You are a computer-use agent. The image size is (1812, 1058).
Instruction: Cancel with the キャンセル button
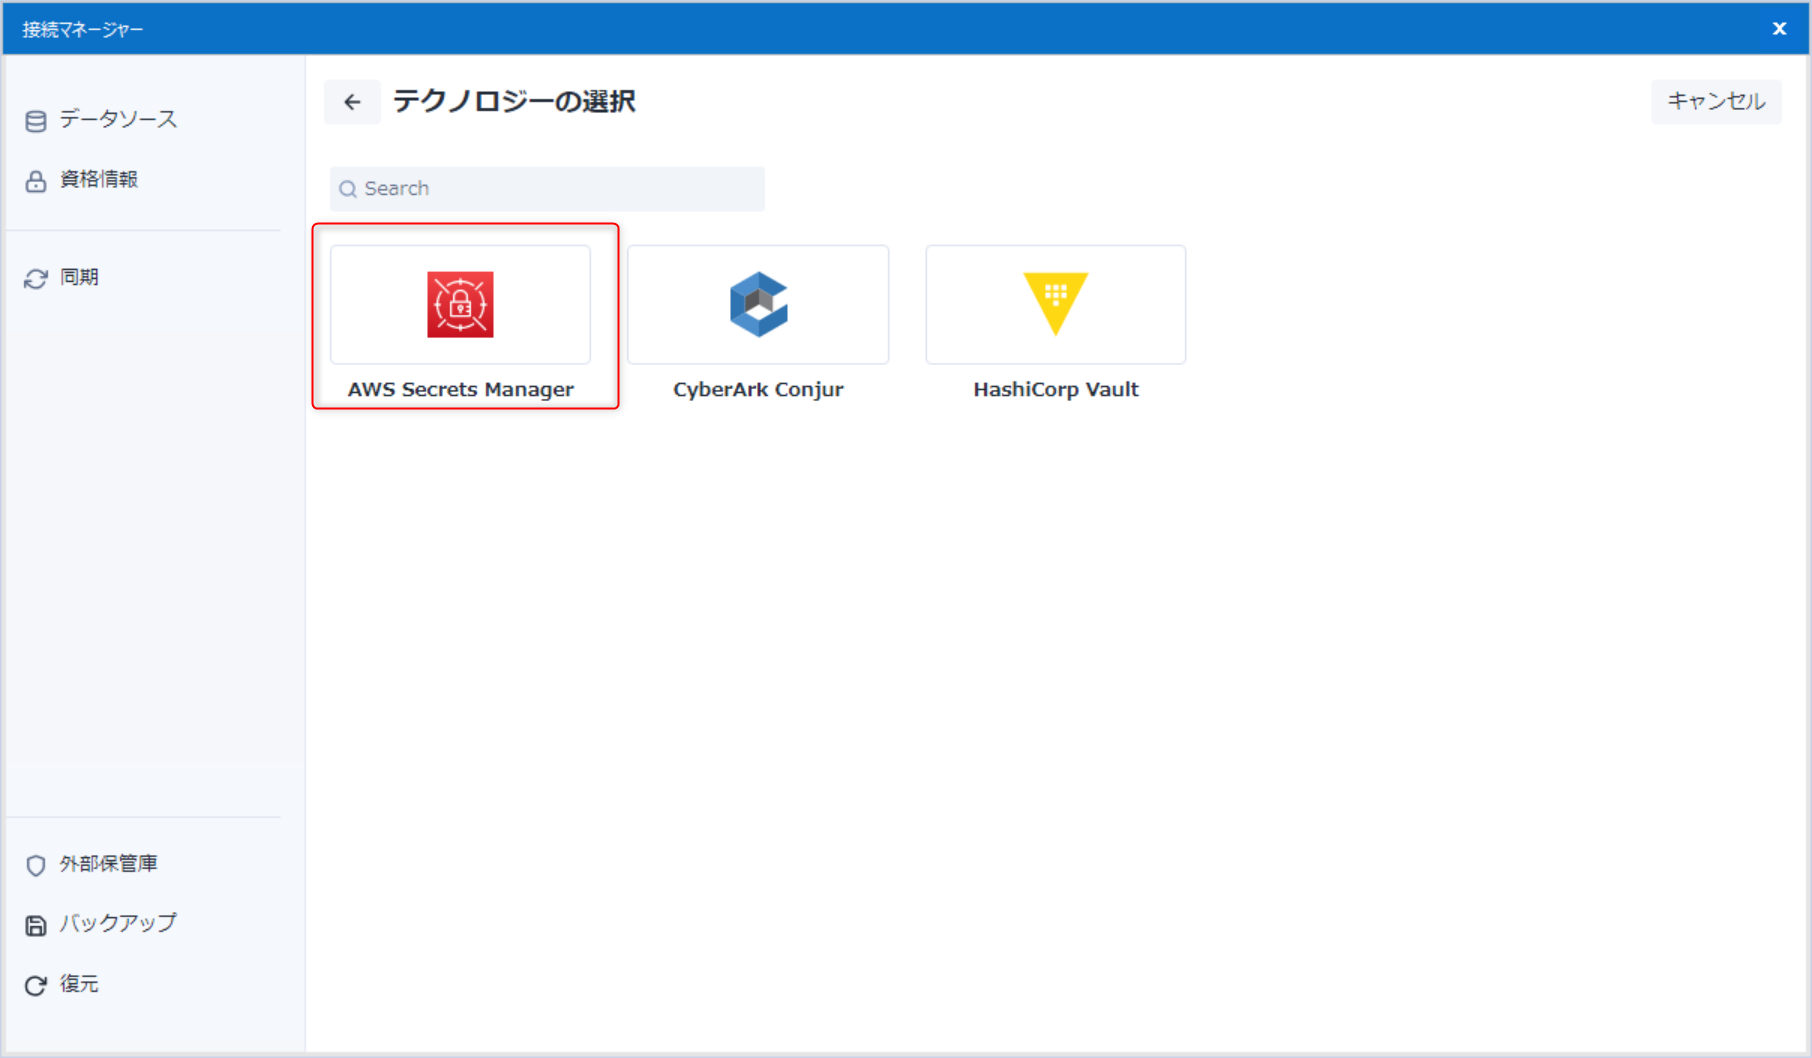click(1716, 102)
